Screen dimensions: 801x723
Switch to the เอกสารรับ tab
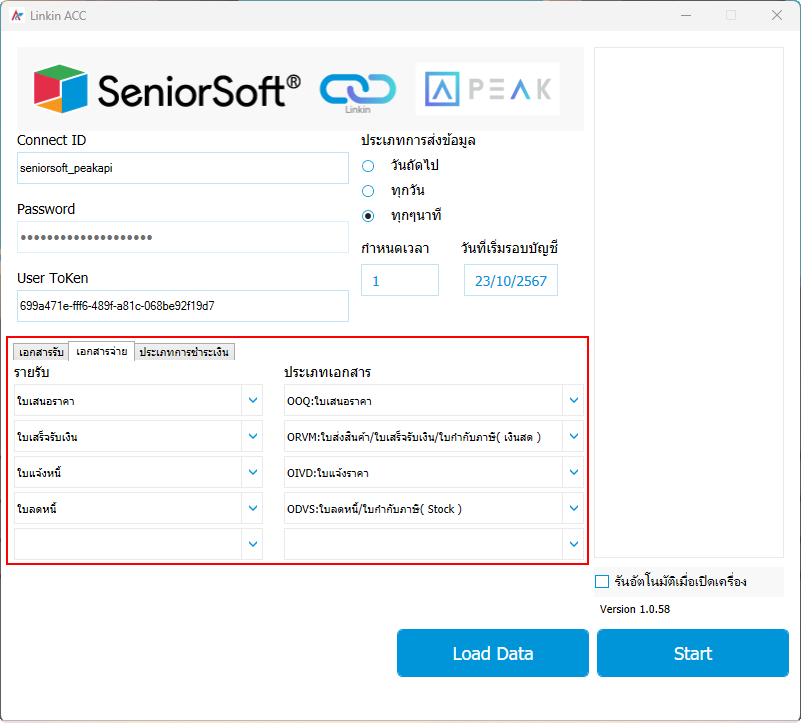tap(41, 352)
